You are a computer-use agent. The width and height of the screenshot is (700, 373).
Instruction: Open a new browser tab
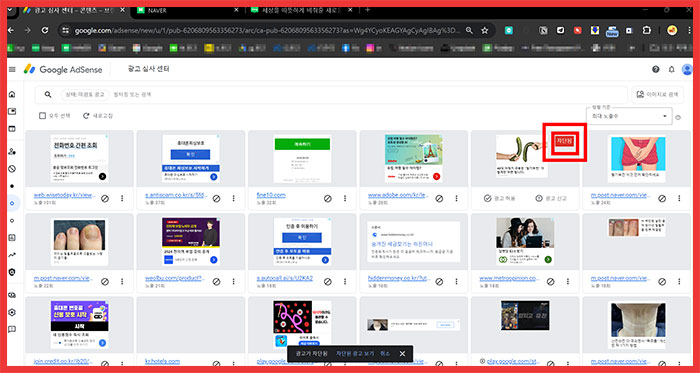tap(368, 10)
